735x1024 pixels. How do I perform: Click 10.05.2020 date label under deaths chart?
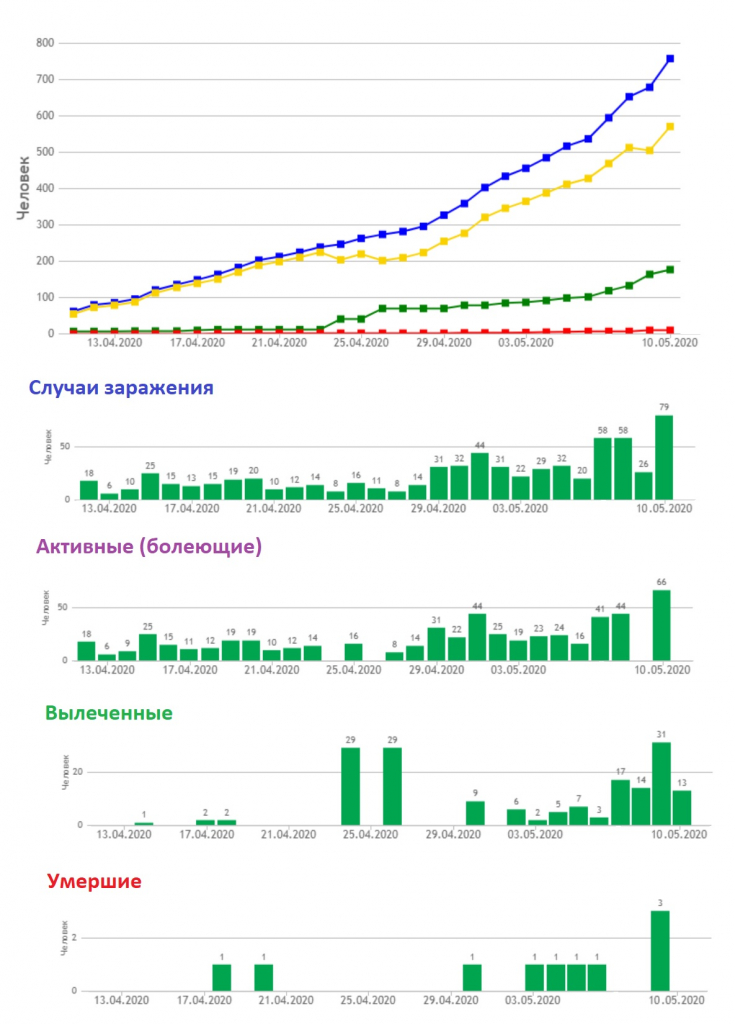click(x=678, y=1000)
